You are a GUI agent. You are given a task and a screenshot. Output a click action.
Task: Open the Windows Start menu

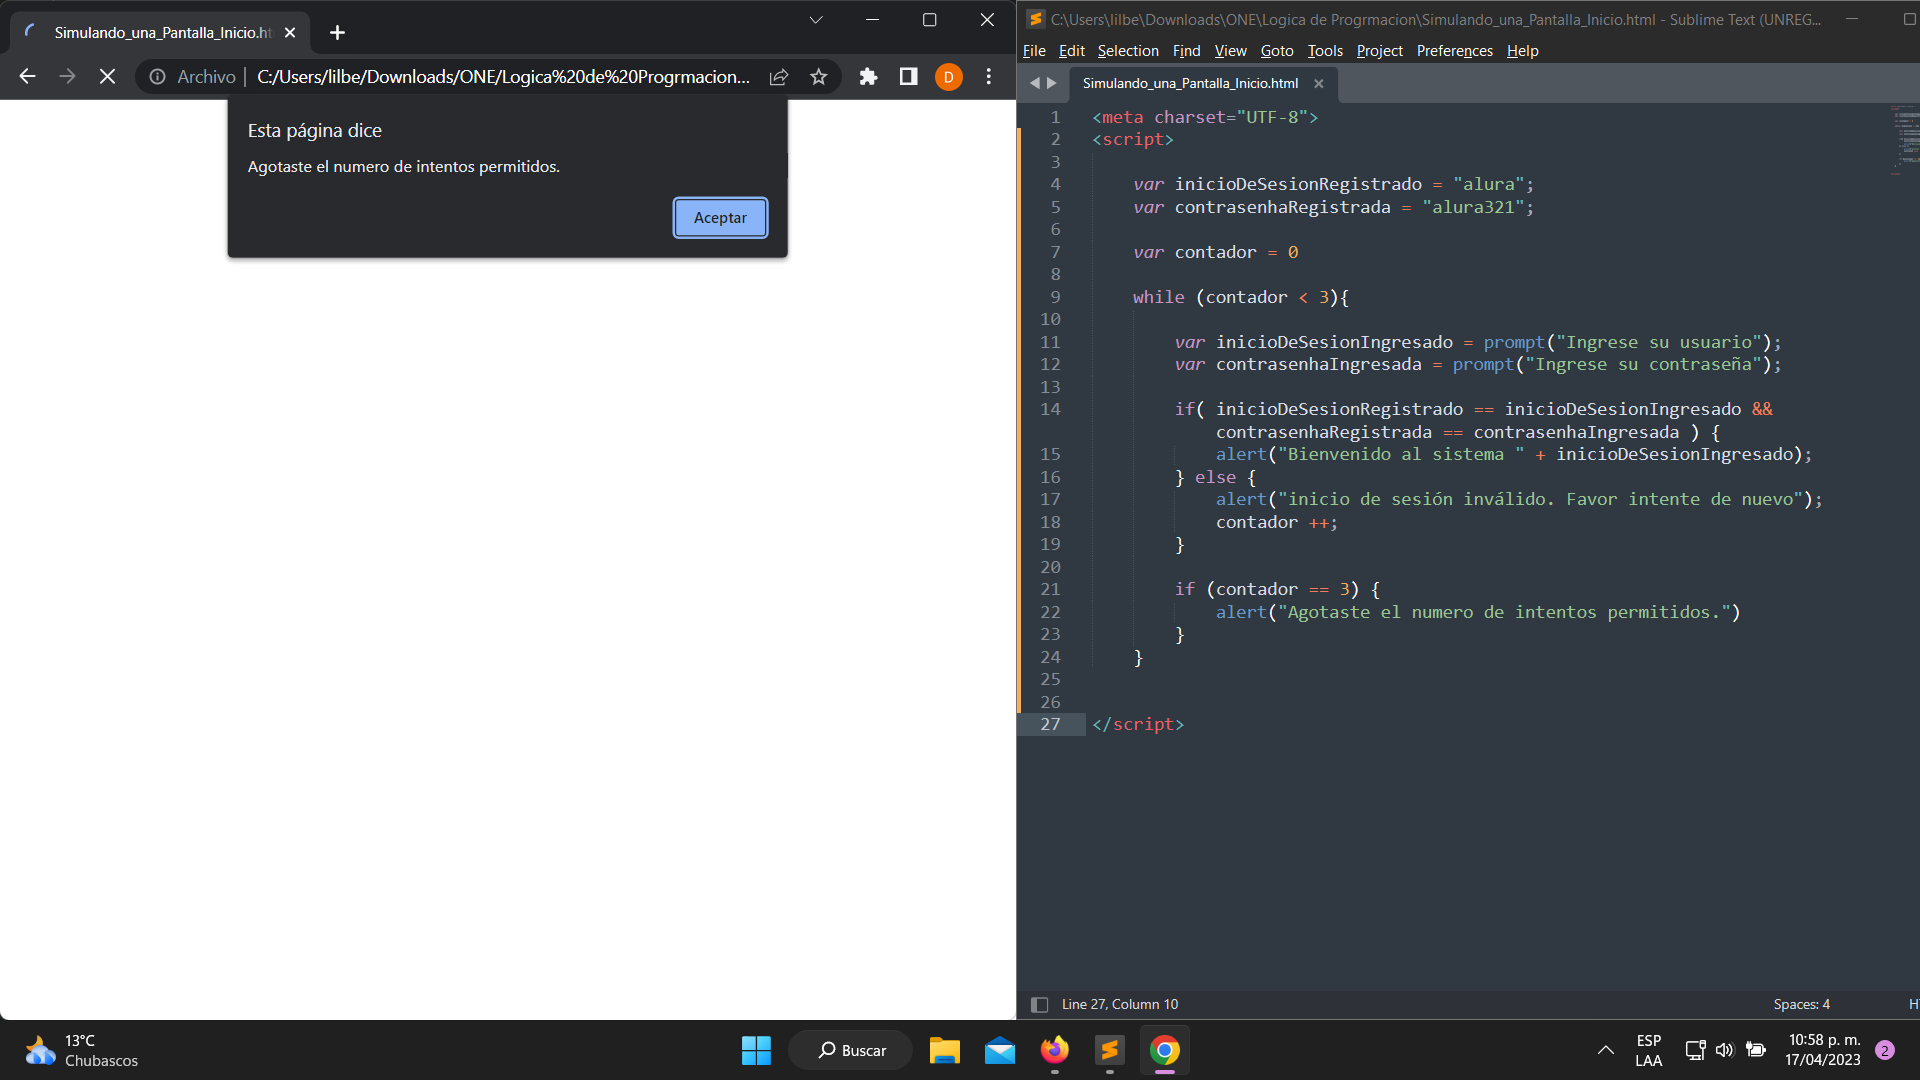point(756,1050)
